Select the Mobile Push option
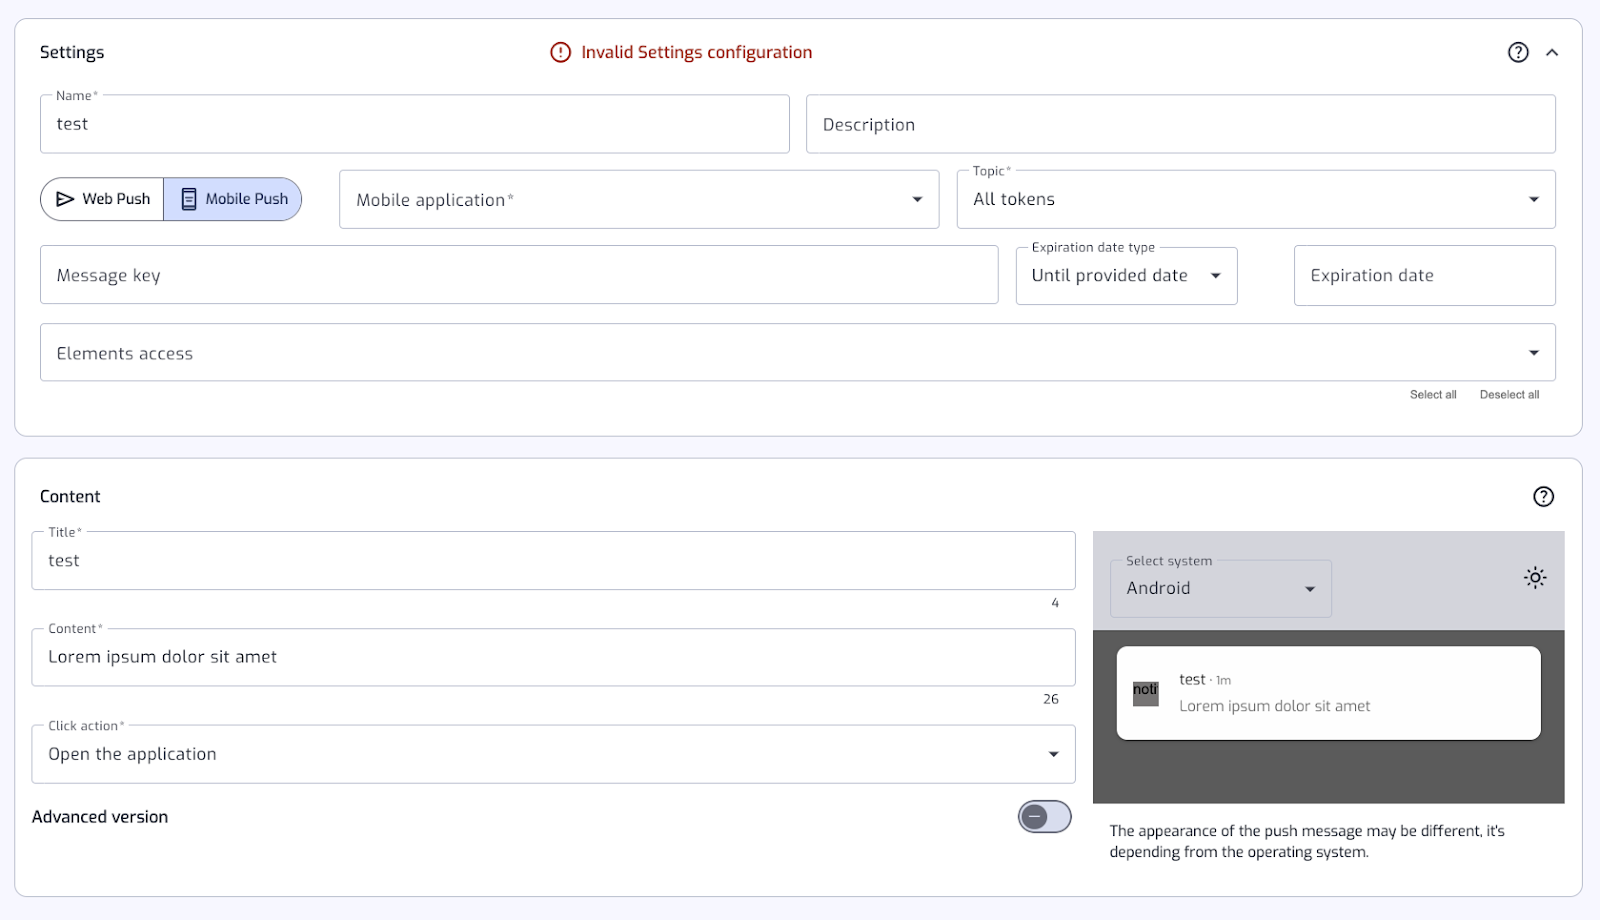 [234, 199]
